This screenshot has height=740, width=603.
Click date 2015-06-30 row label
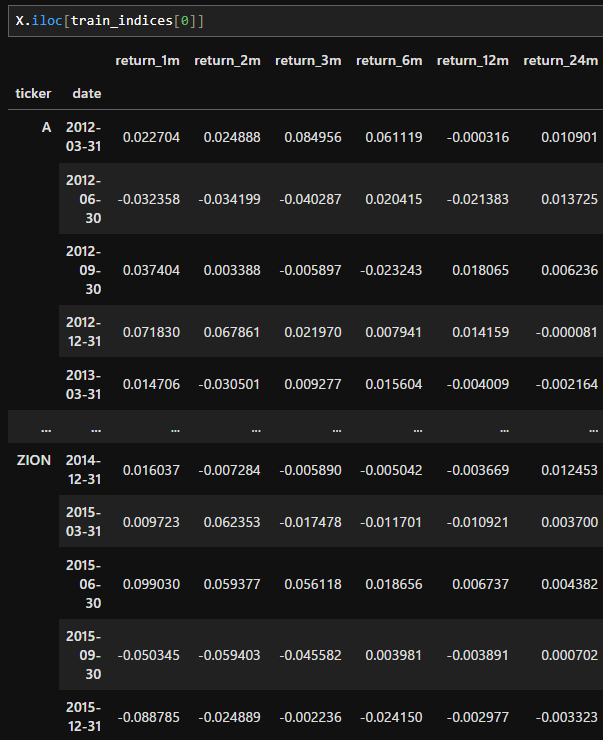[84, 584]
